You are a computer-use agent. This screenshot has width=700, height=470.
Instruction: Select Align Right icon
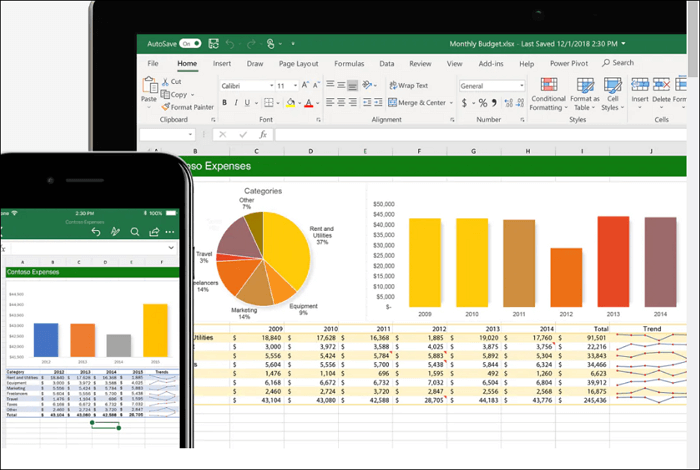click(353, 102)
